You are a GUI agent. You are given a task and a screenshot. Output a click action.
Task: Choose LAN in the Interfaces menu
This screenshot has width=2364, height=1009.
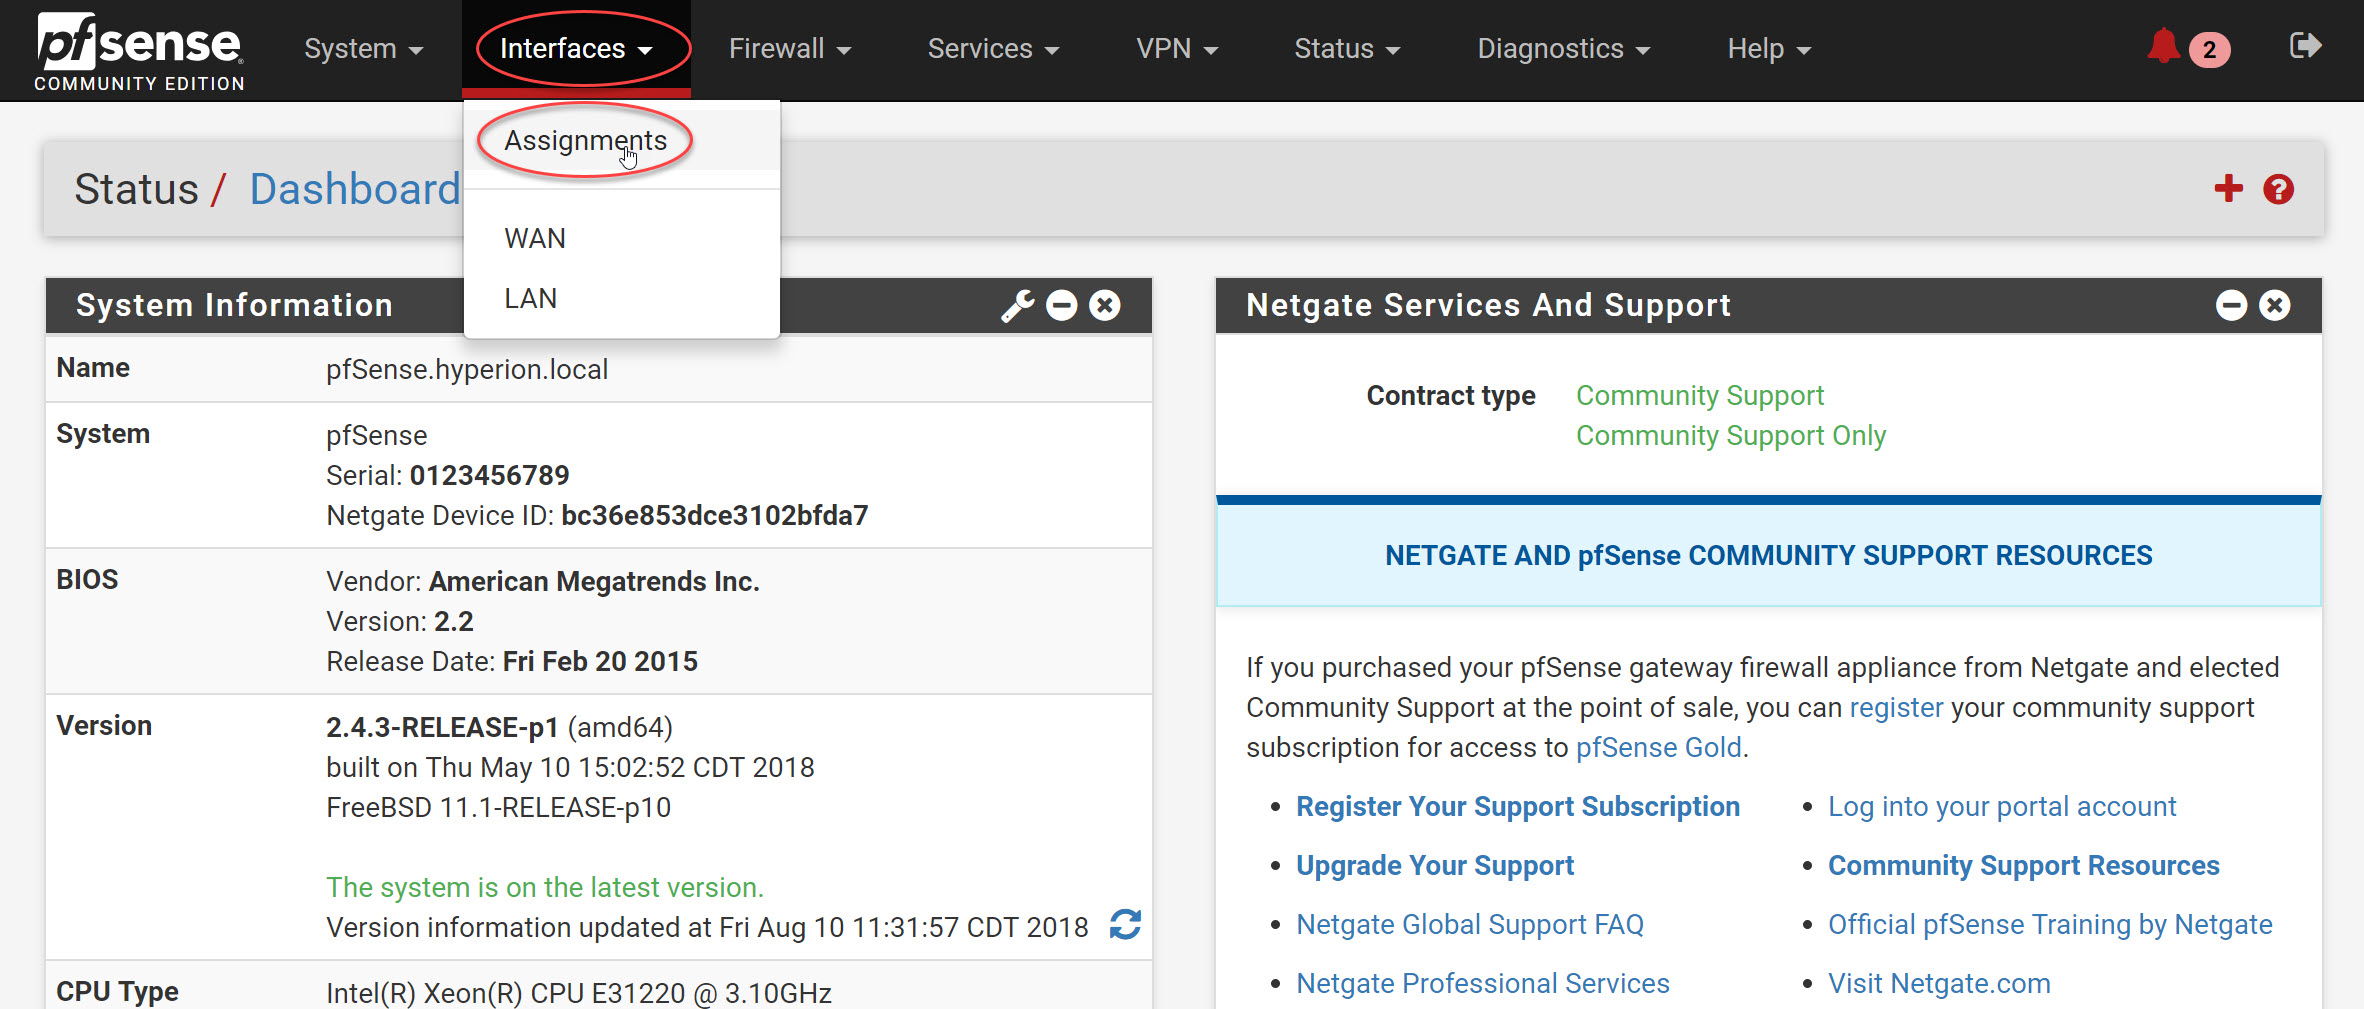point(621,298)
